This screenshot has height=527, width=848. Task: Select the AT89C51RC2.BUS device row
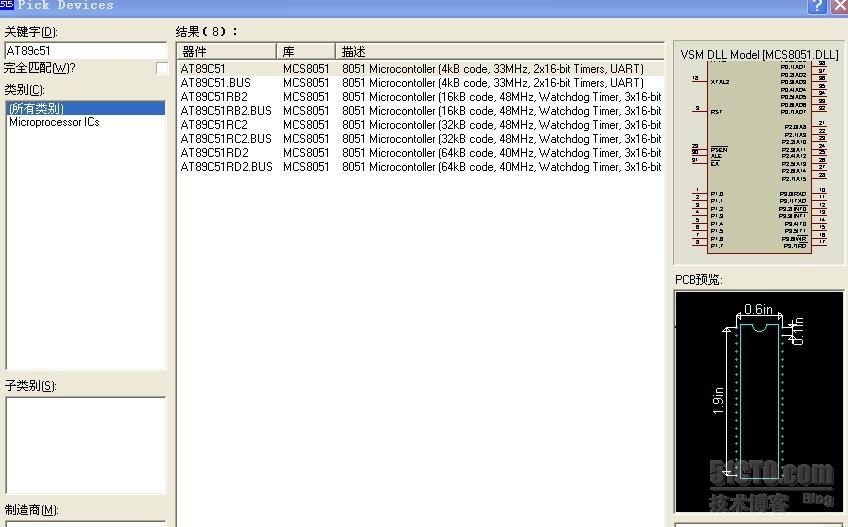click(420, 139)
